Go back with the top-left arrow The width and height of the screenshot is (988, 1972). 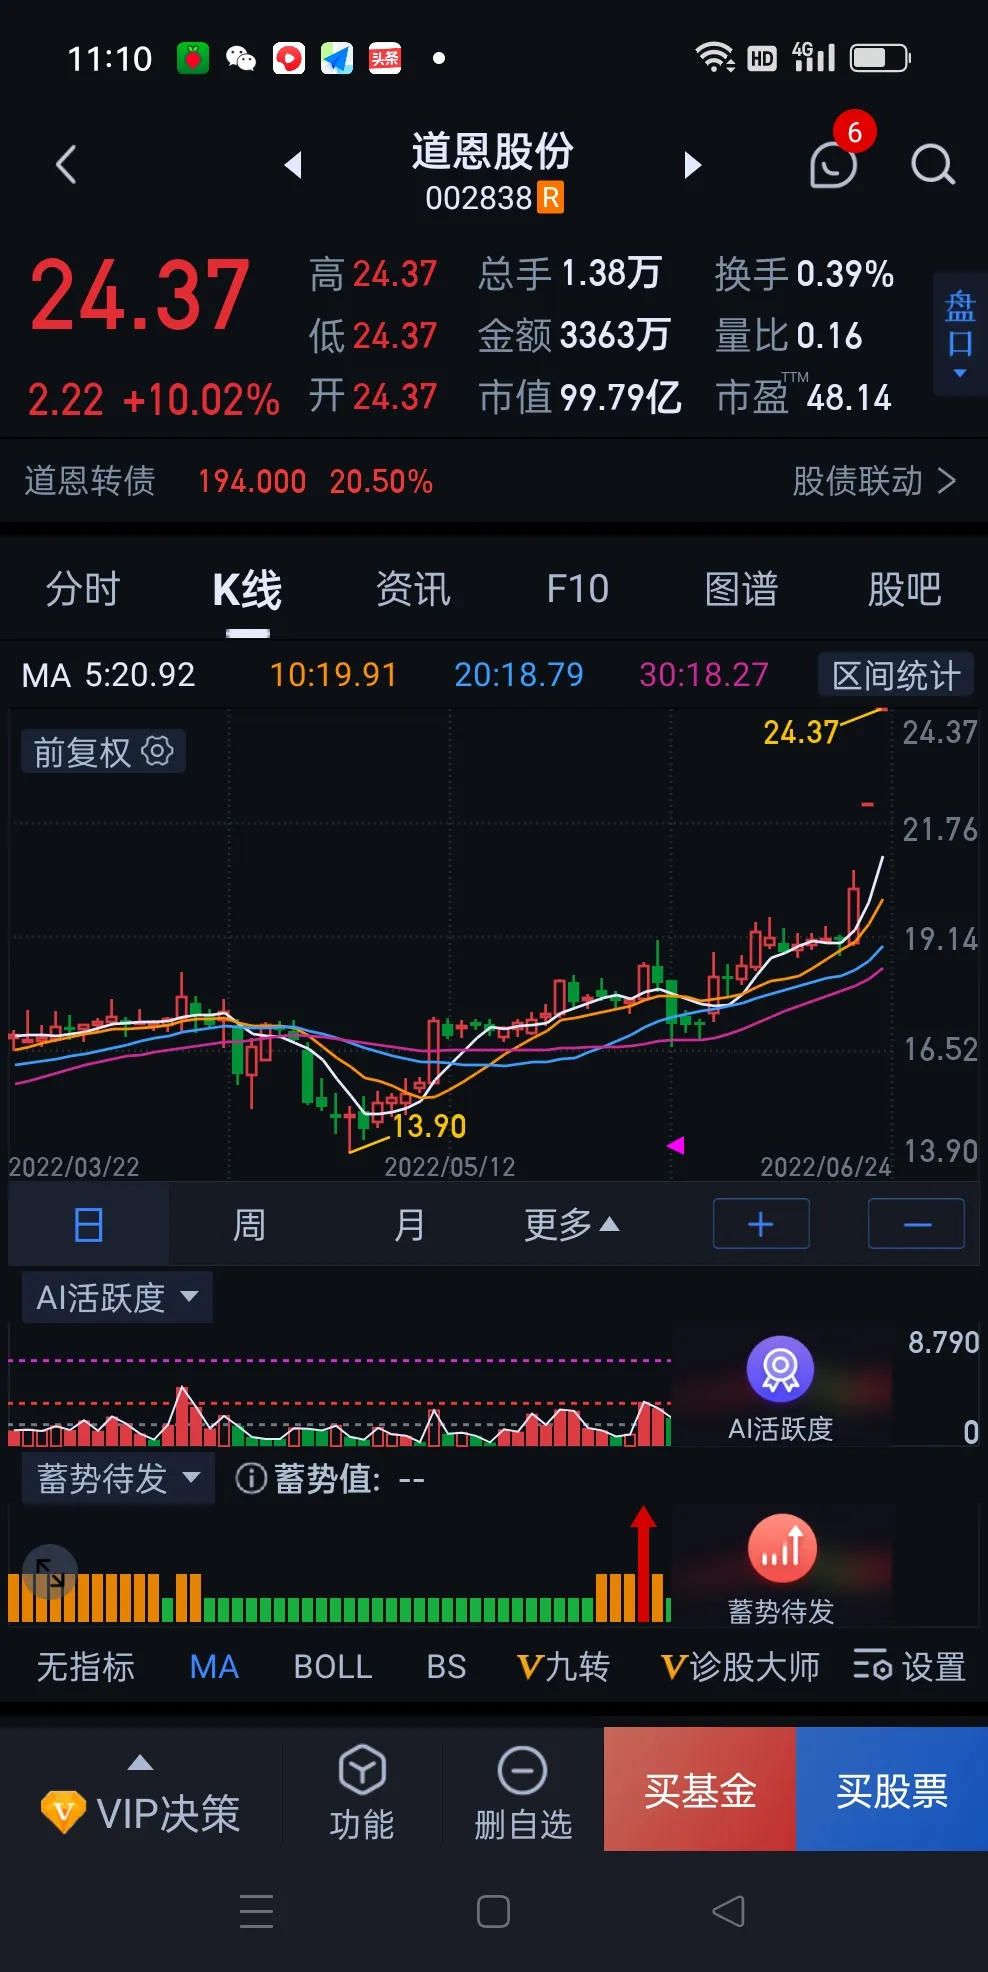66,165
